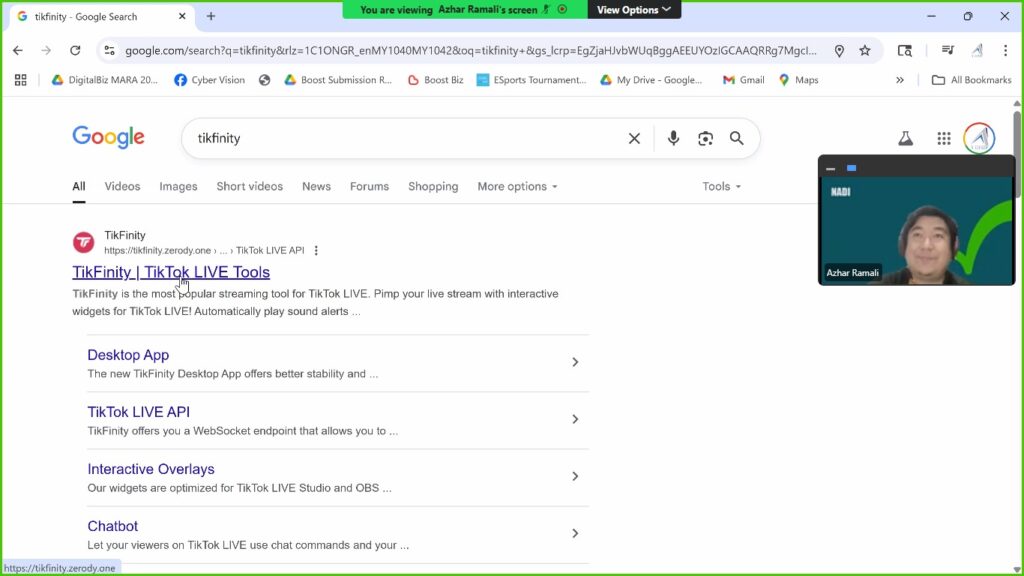Clear the search box with X icon
This screenshot has width=1024, height=576.
(634, 139)
